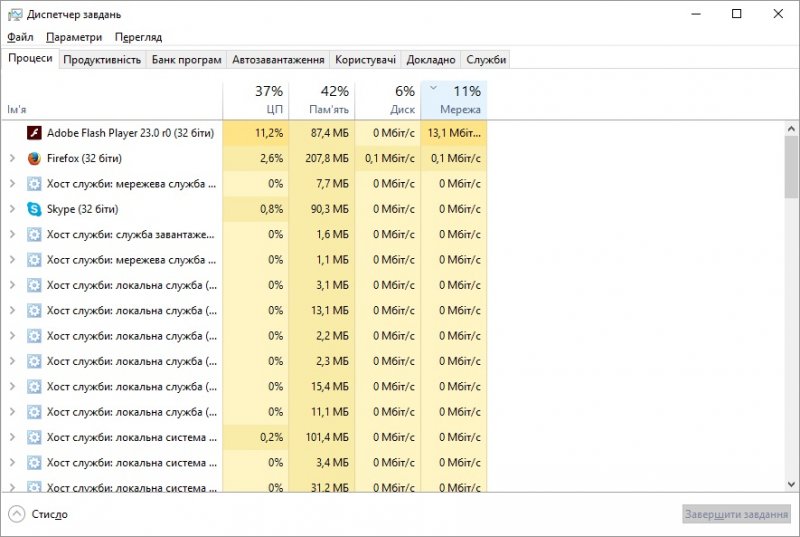Viewport: 800px width, 537px height.
Task: Click Firefox's 0,1 Мбіт/с disk value cell
Action: (388, 159)
